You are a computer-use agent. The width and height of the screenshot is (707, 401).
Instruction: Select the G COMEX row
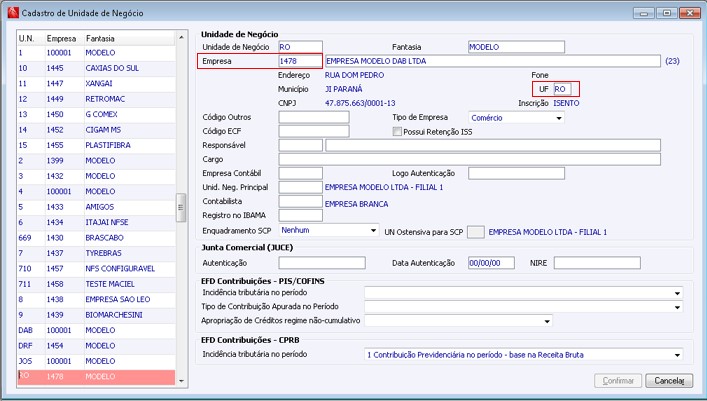(96, 114)
